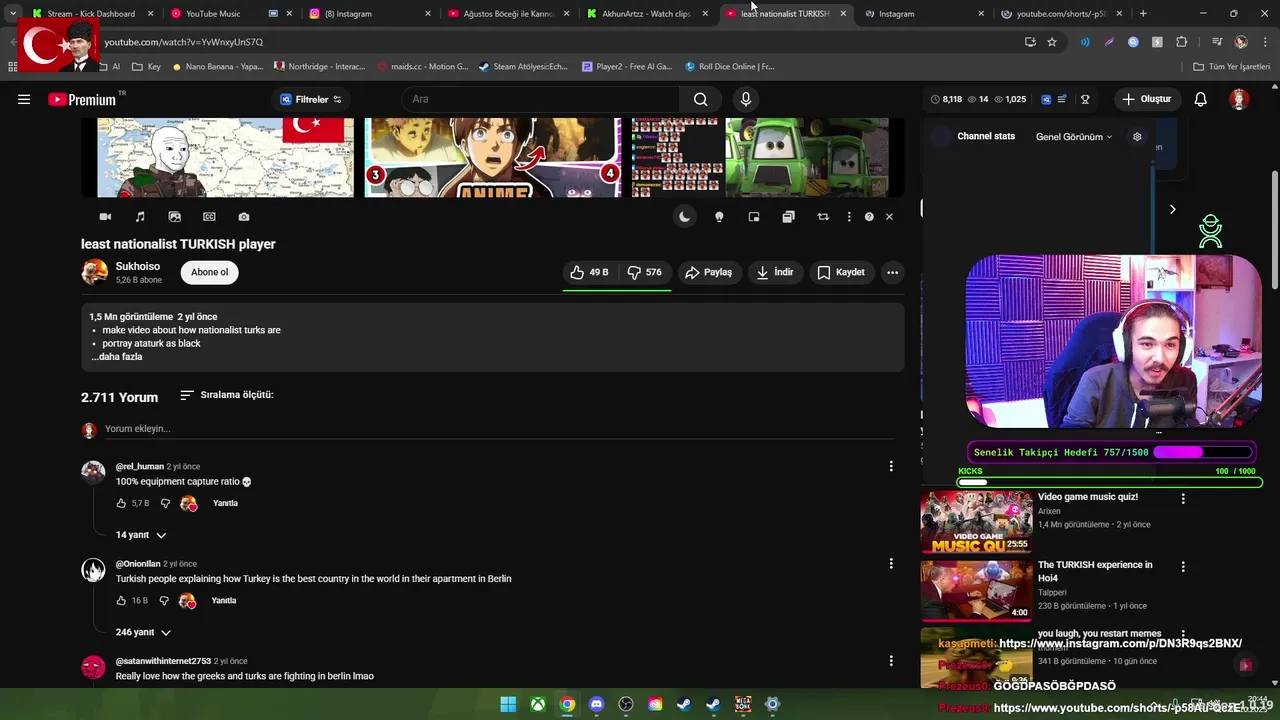Viewport: 1280px width, 720px height.
Task: Share video with Paylaş button
Action: click(708, 272)
